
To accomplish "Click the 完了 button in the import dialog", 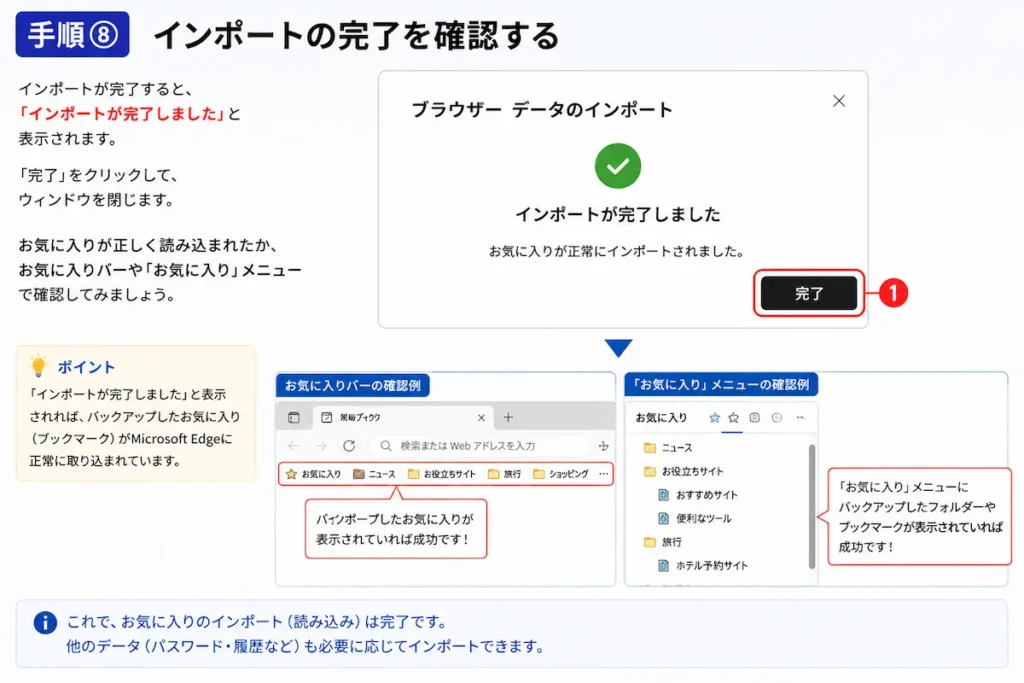I will pos(808,293).
